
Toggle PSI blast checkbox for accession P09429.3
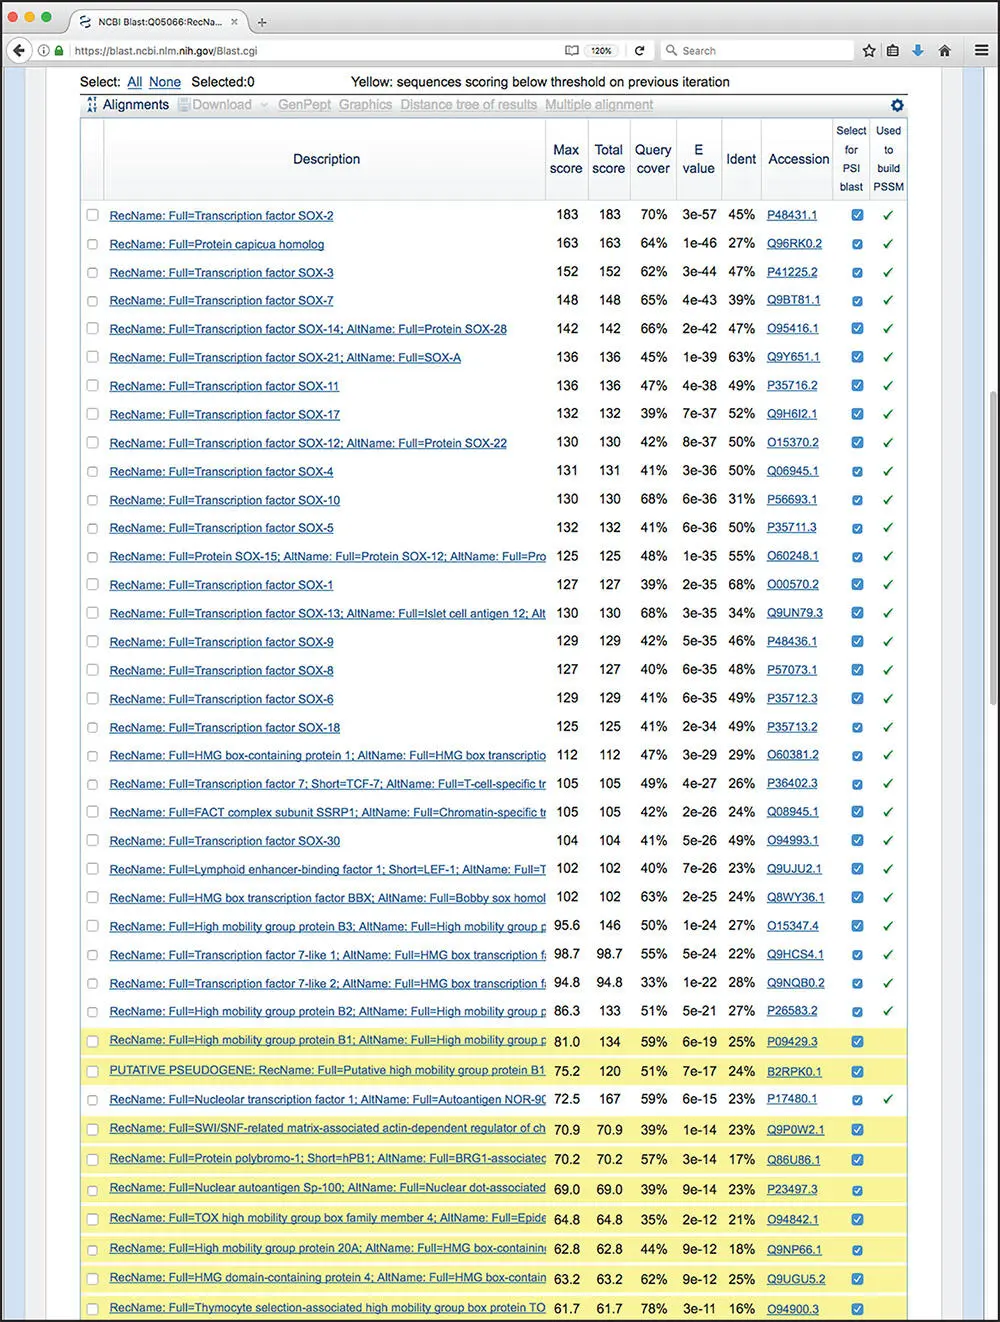pyautogui.click(x=857, y=1042)
